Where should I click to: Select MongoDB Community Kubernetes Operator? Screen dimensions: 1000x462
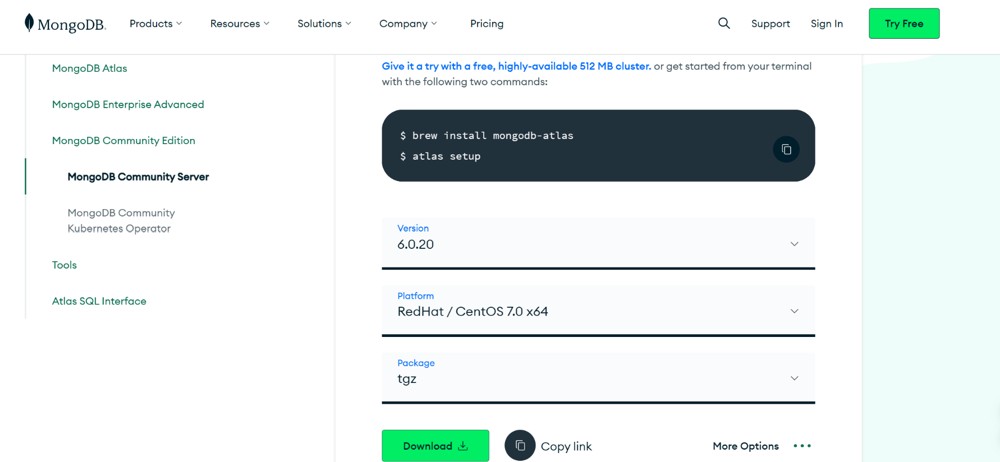121,220
